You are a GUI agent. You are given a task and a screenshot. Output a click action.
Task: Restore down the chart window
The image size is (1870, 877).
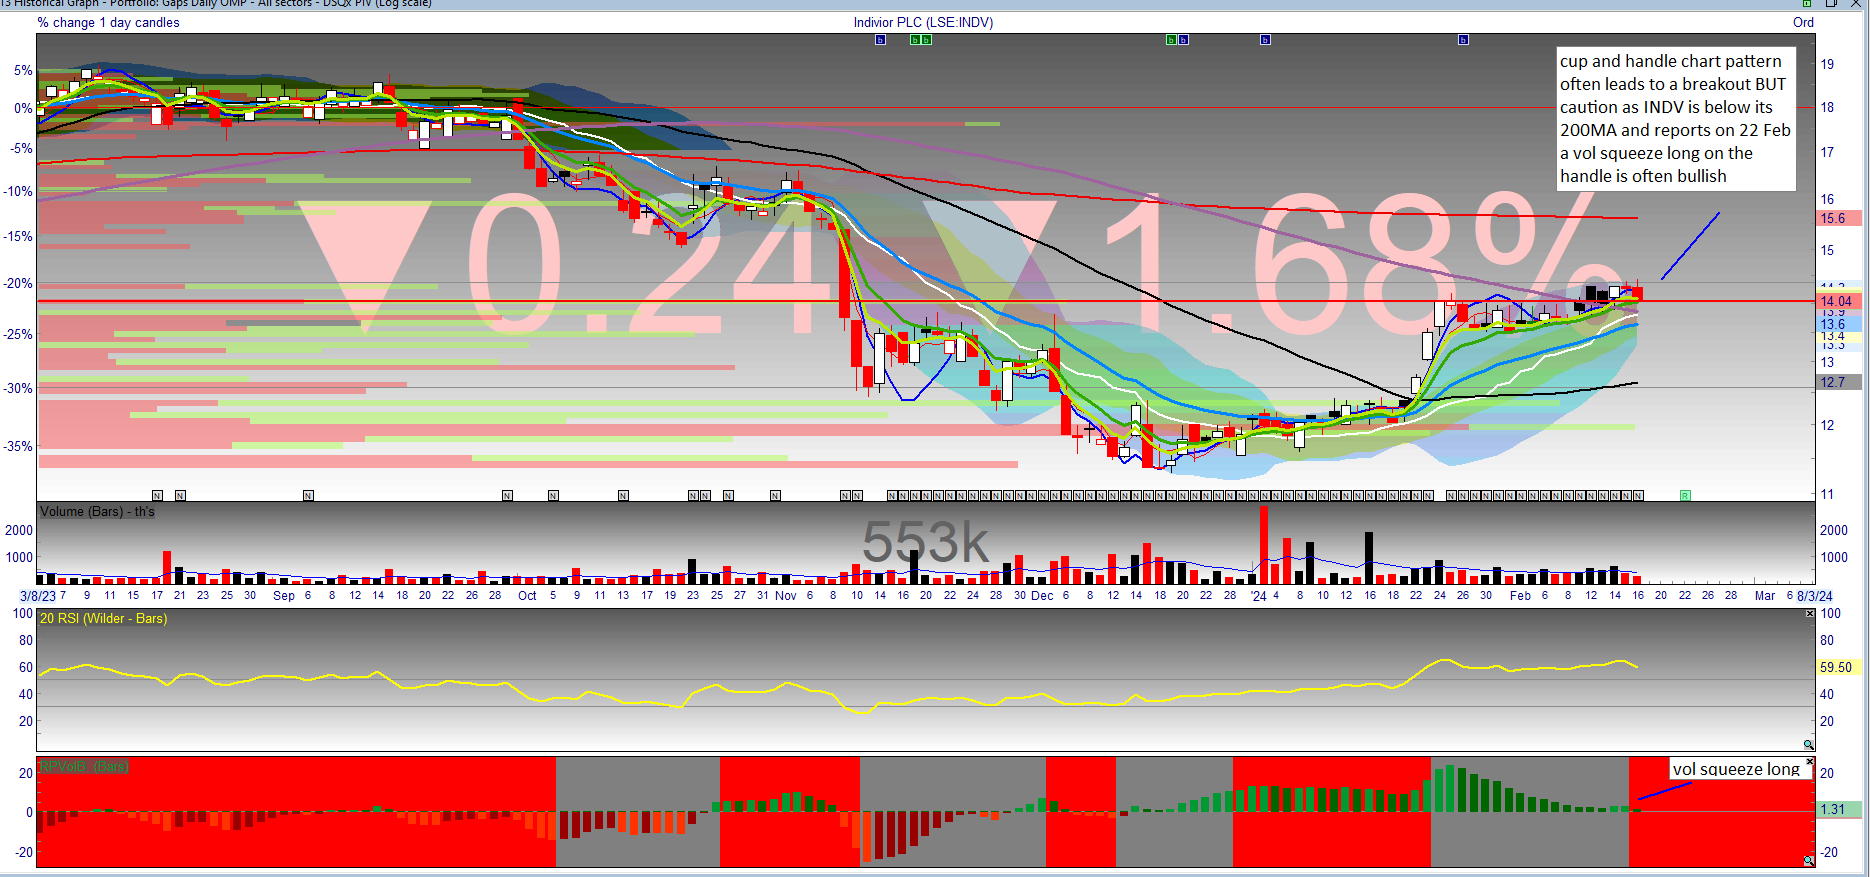pos(1831,4)
